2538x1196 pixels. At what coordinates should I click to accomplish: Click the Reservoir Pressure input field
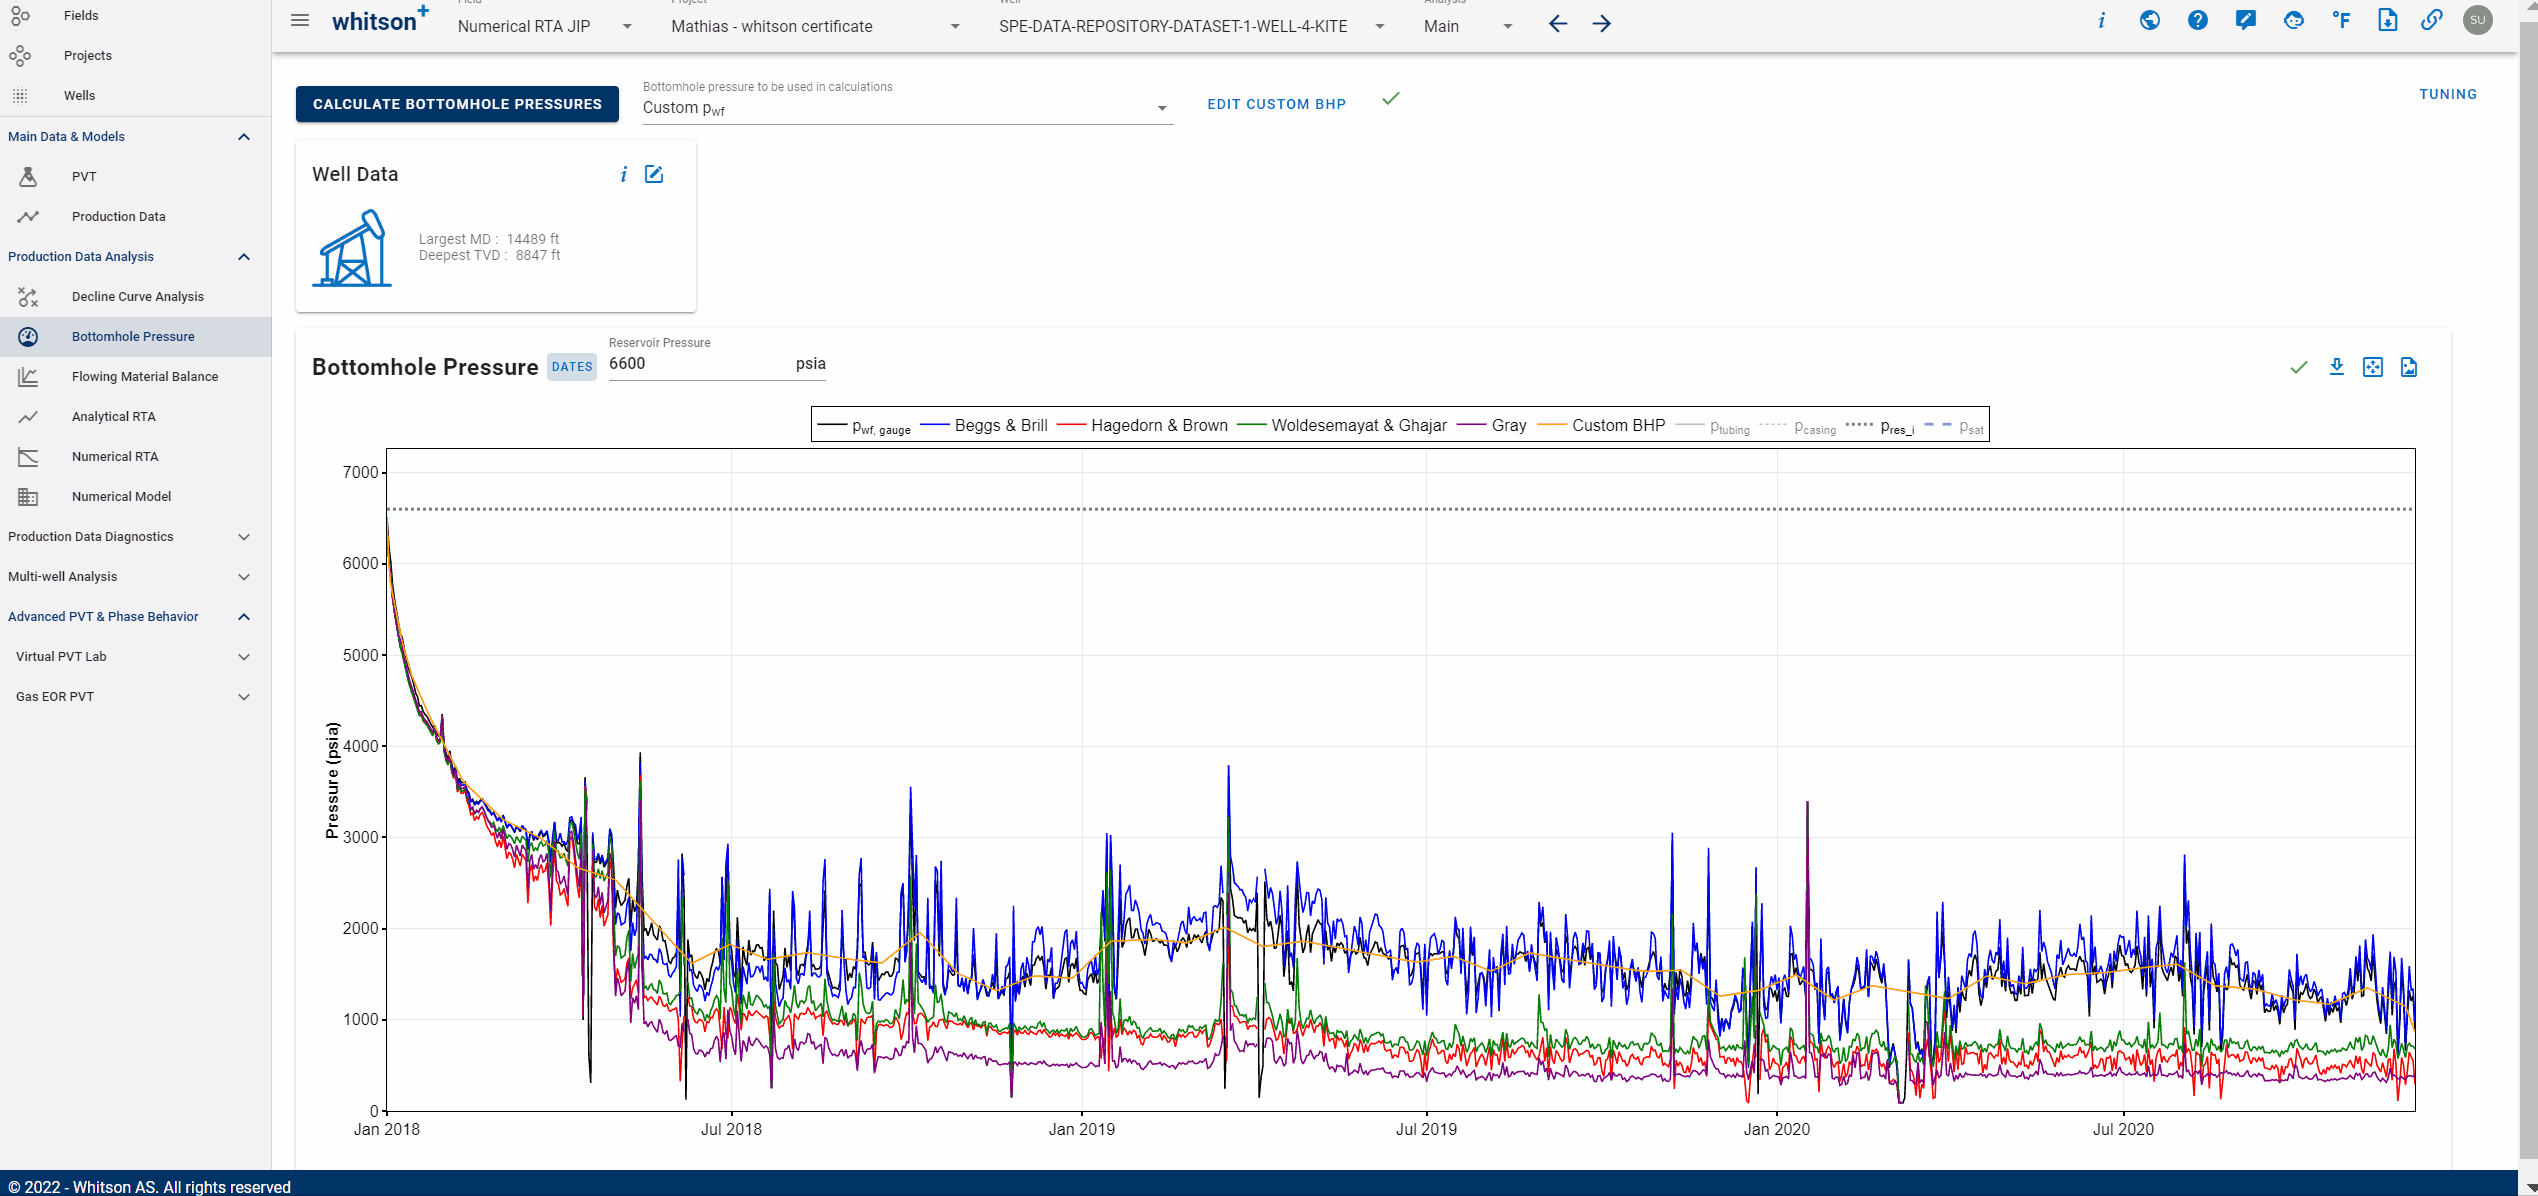717,364
